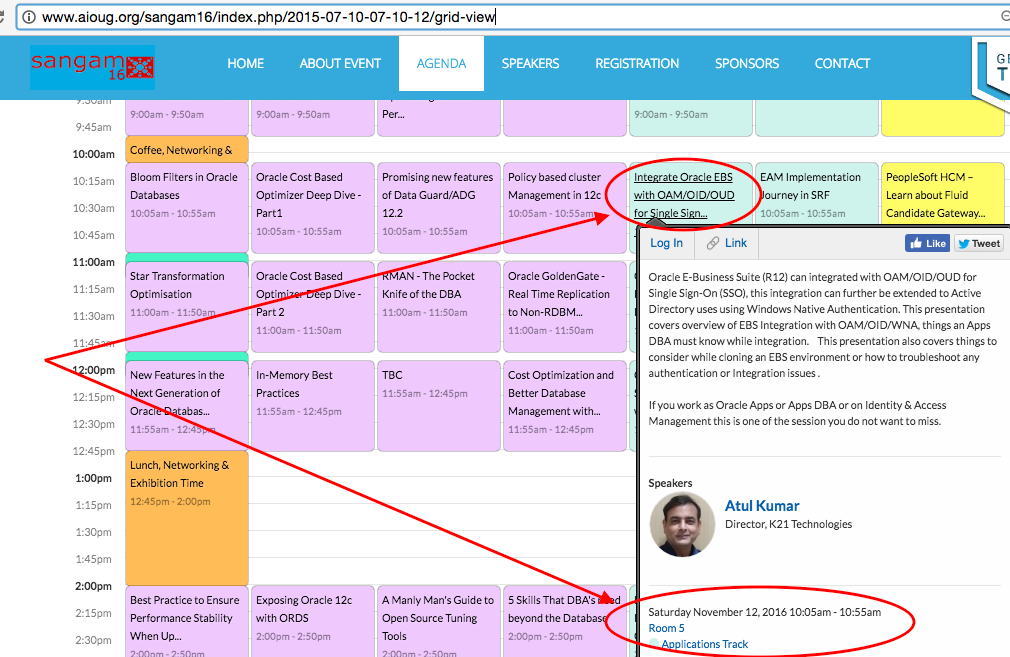Click the Facebook Like thumbs-up button
This screenshot has height=657, width=1010.
927,243
